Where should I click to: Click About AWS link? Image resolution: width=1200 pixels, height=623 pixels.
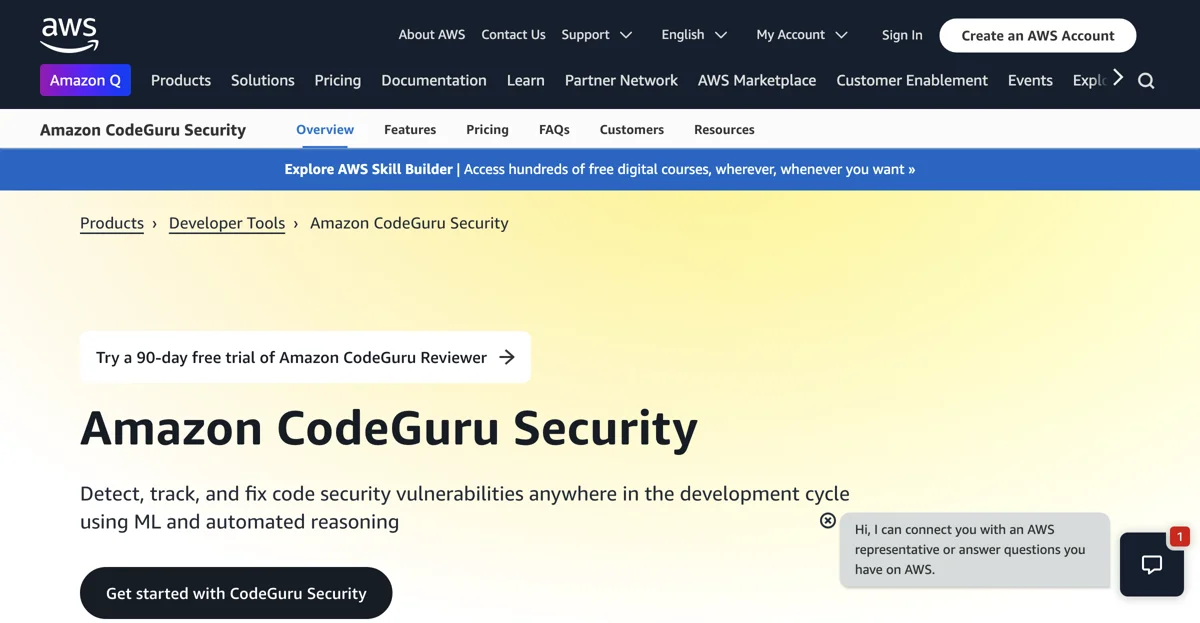tap(432, 34)
